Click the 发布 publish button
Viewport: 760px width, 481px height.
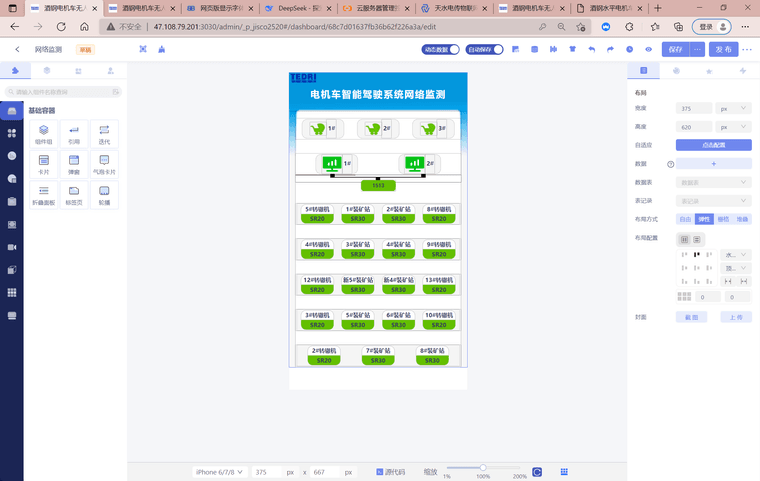point(725,49)
